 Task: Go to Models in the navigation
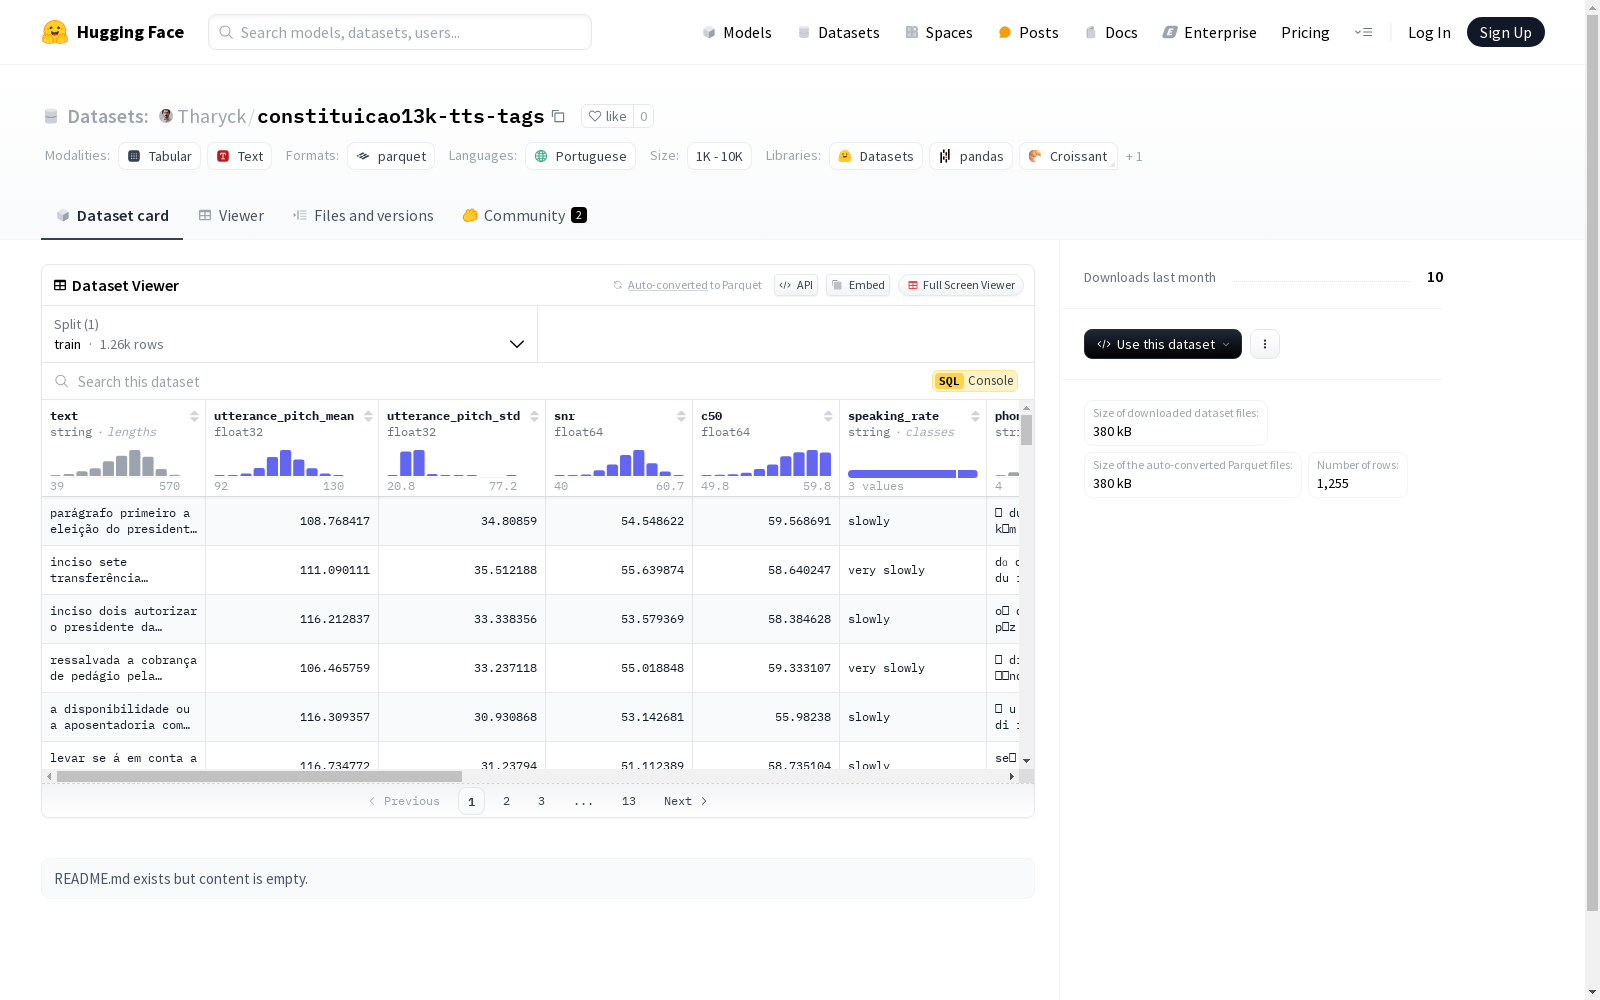click(737, 32)
